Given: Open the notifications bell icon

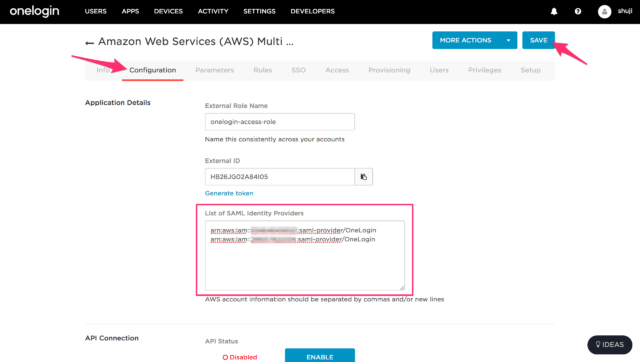Looking at the screenshot, I should click(x=554, y=11).
